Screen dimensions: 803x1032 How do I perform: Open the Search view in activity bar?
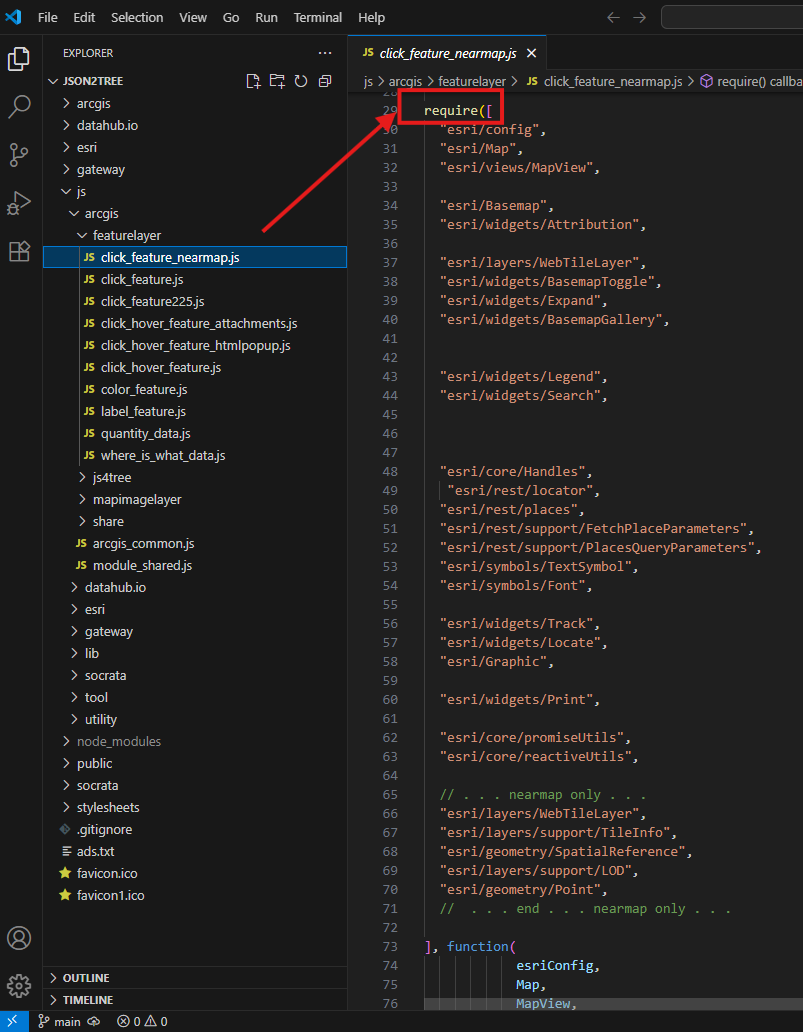18,105
